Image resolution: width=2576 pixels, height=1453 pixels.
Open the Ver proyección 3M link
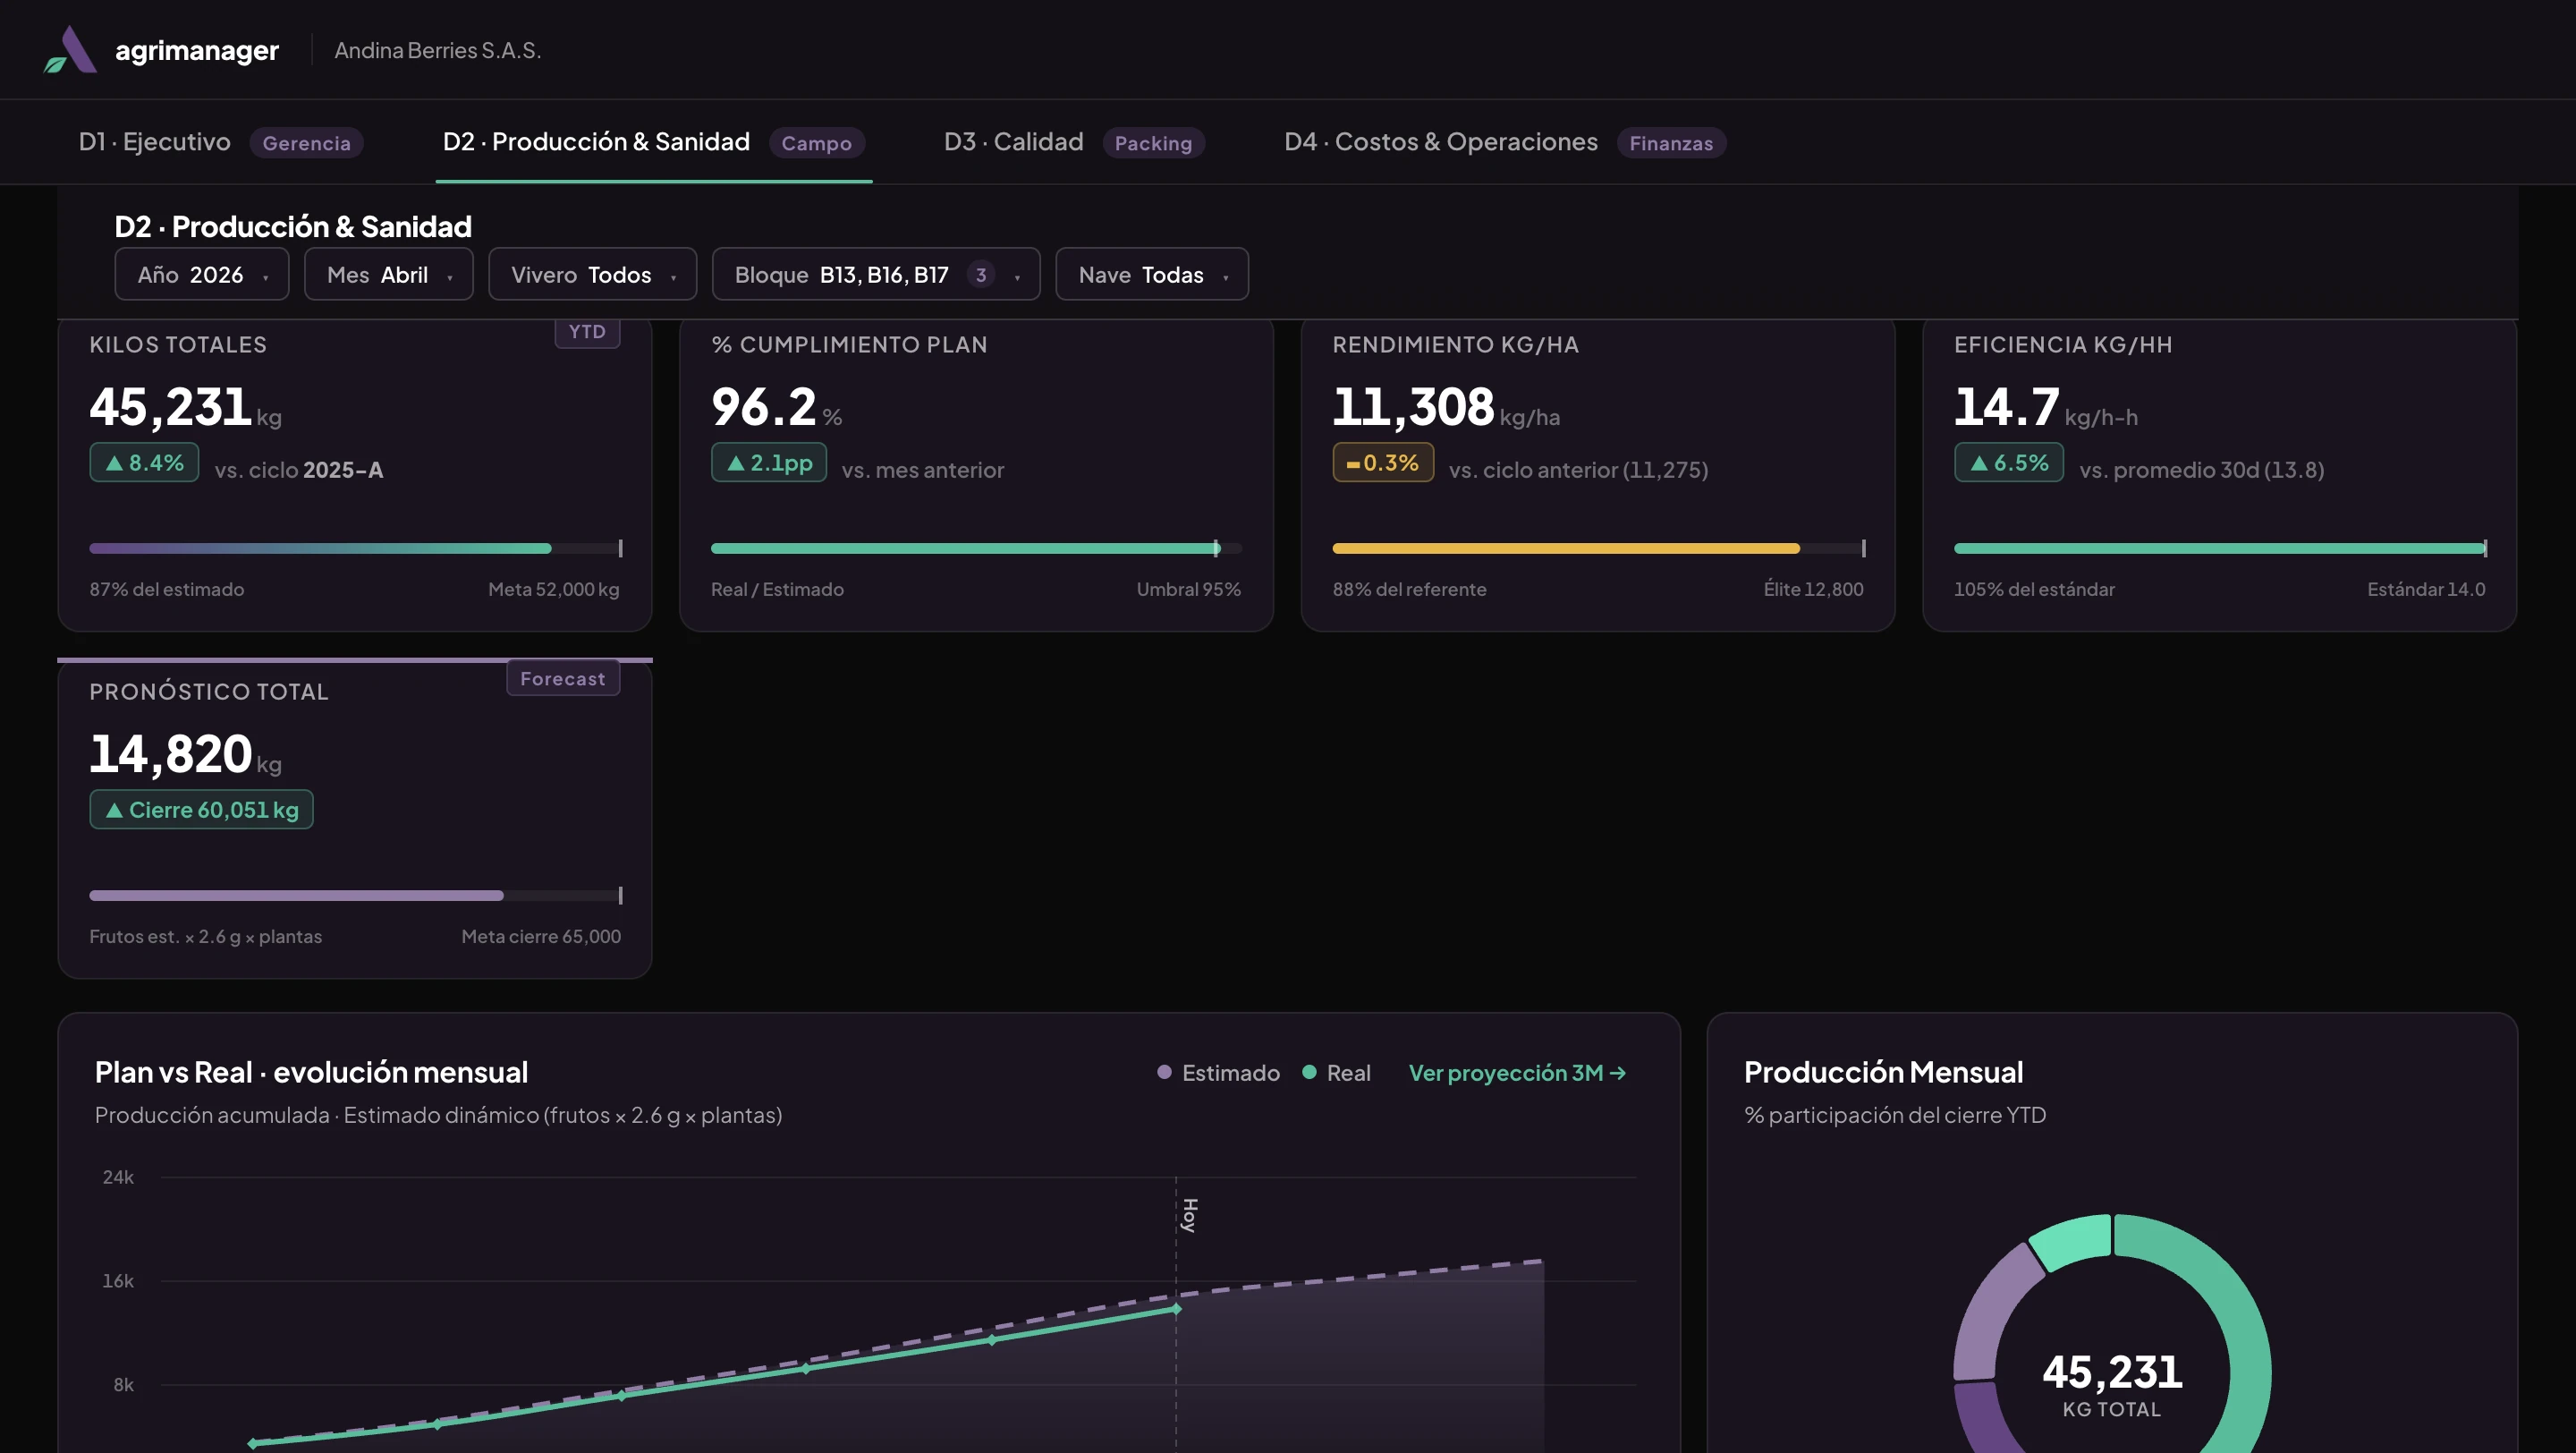(x=1517, y=1072)
